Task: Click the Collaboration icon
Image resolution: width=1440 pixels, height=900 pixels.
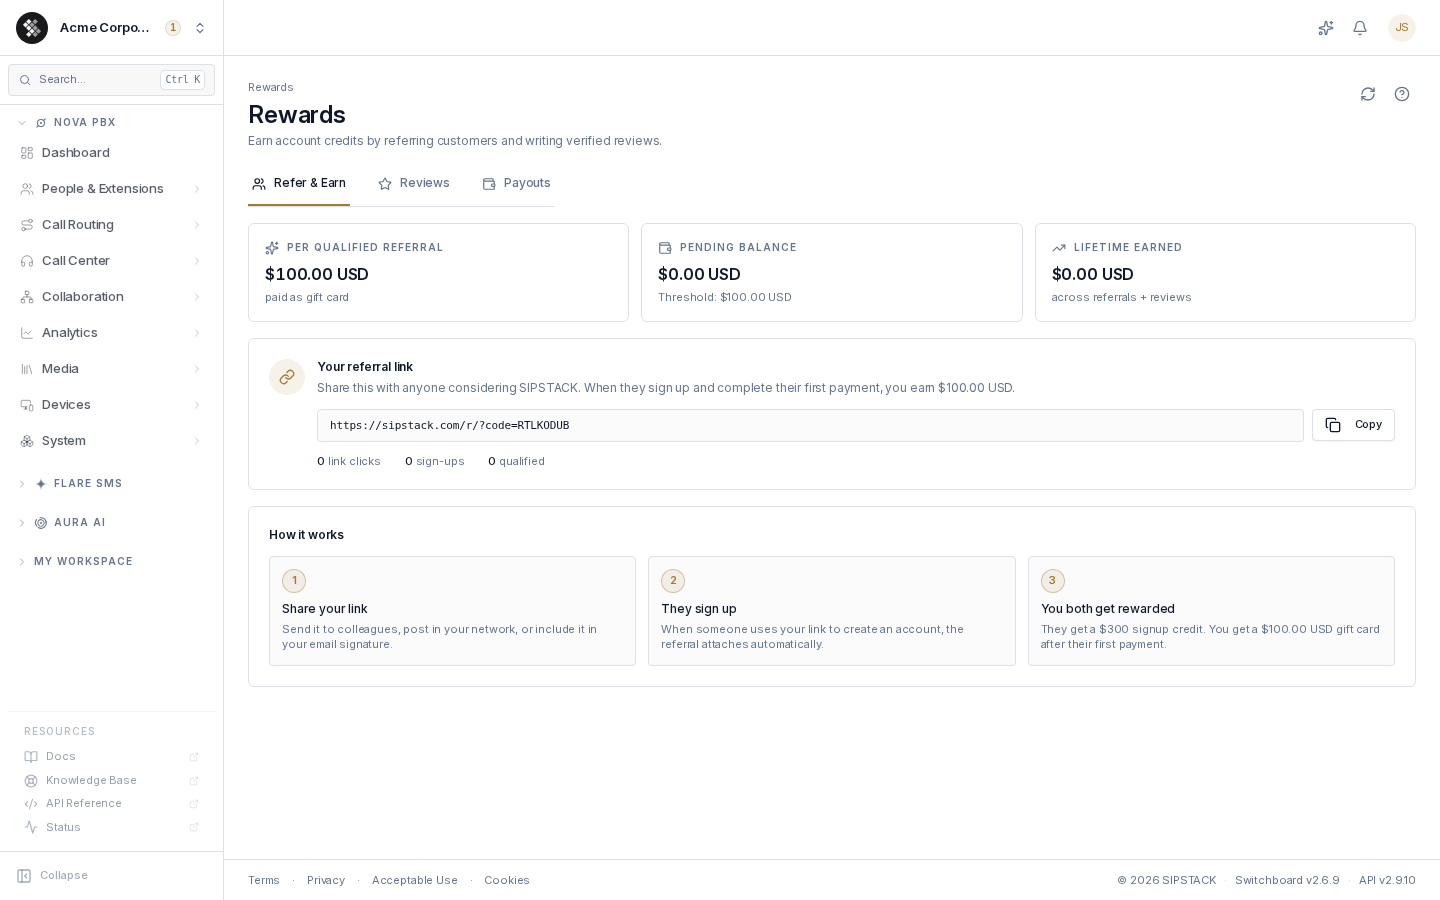Action: [x=27, y=297]
